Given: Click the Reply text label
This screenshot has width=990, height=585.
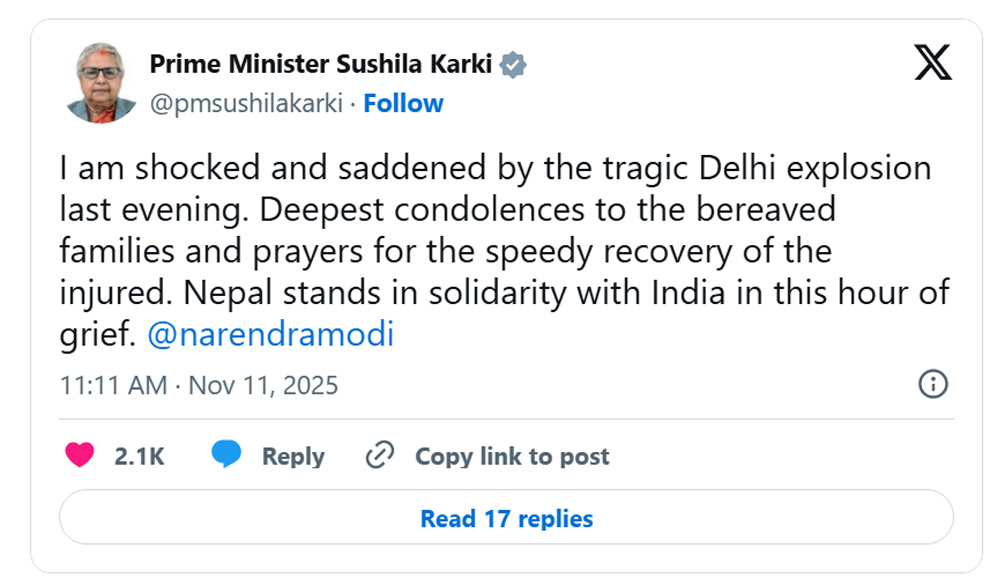Looking at the screenshot, I should (293, 457).
